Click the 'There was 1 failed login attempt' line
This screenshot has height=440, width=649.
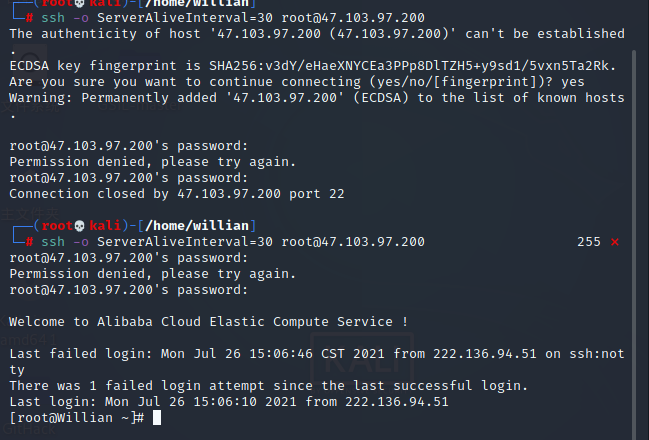269,386
